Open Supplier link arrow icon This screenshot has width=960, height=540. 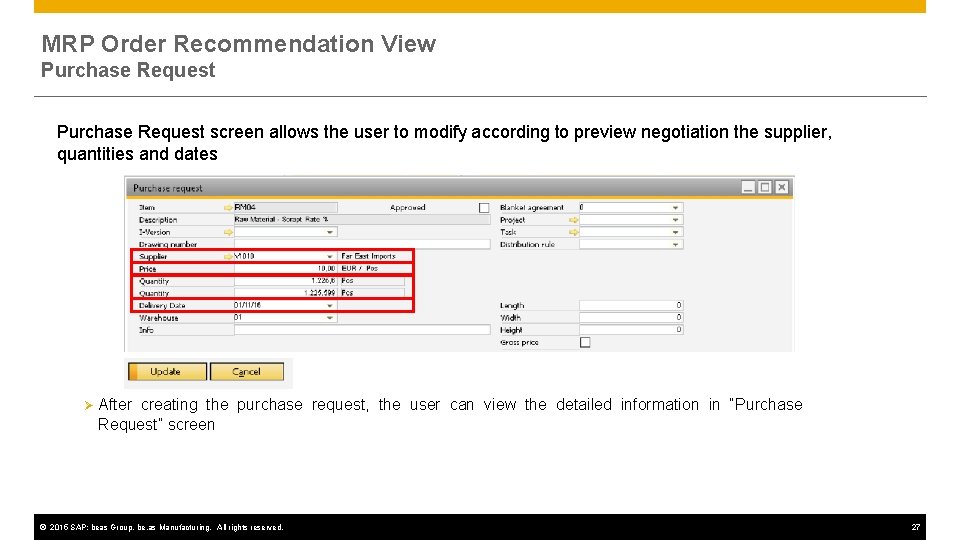[228, 257]
